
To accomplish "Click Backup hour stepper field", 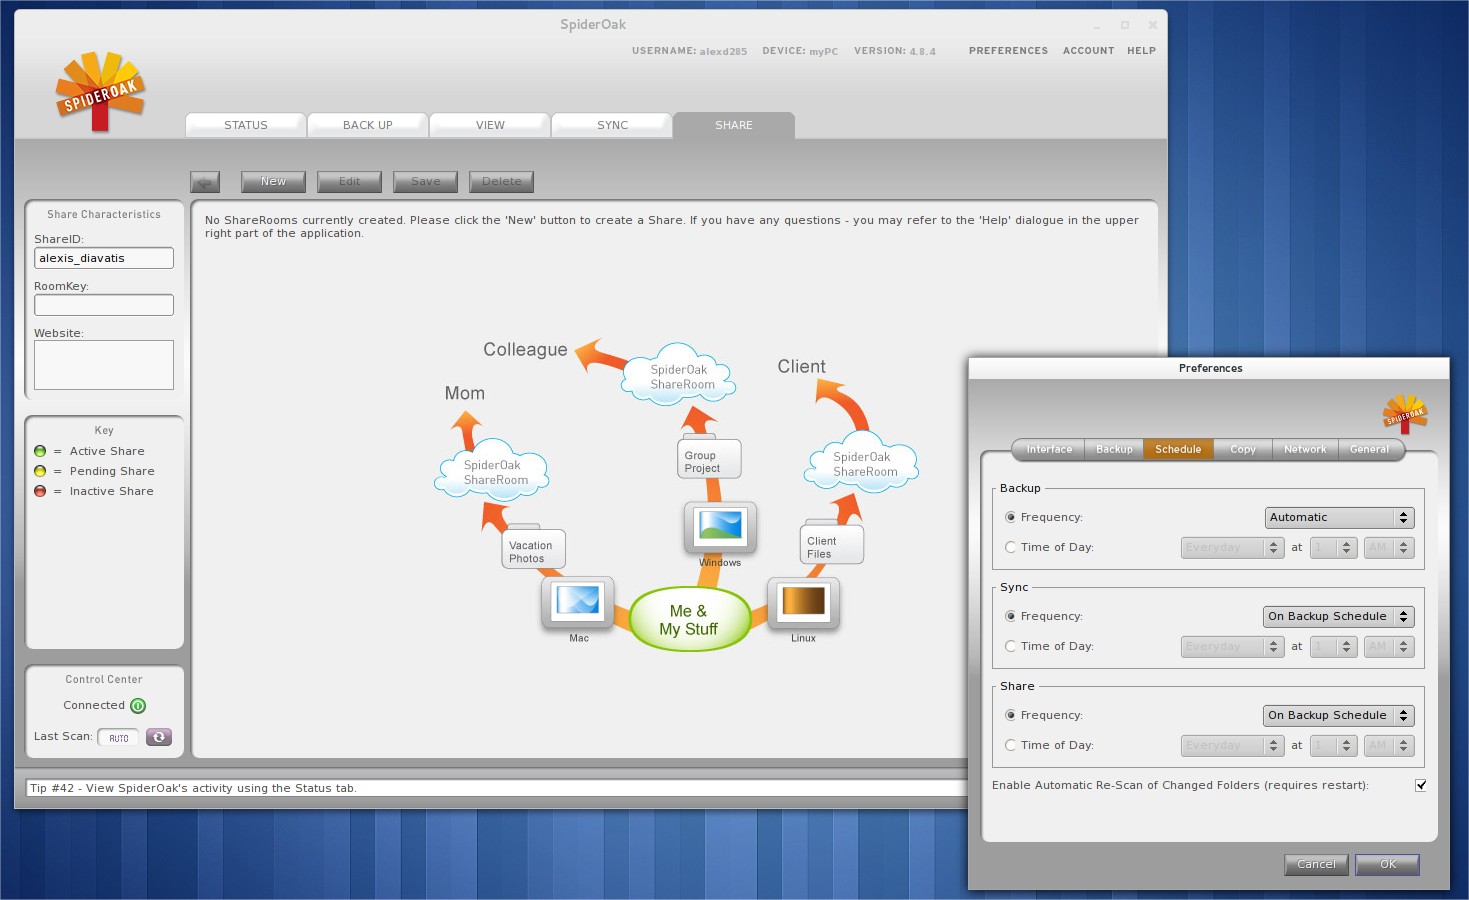I will [x=1333, y=547].
